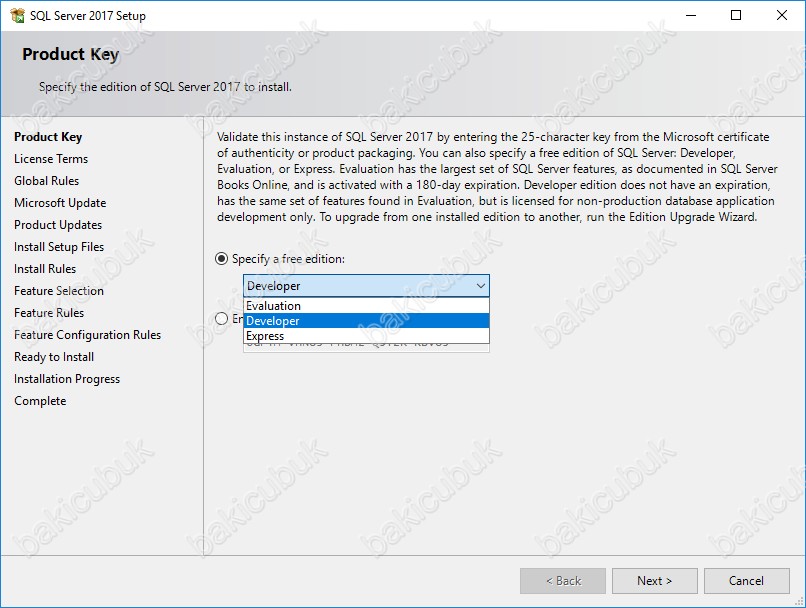The width and height of the screenshot is (806, 608).
Task: Click the Feature Rules step in sidebar
Action: click(x=49, y=313)
